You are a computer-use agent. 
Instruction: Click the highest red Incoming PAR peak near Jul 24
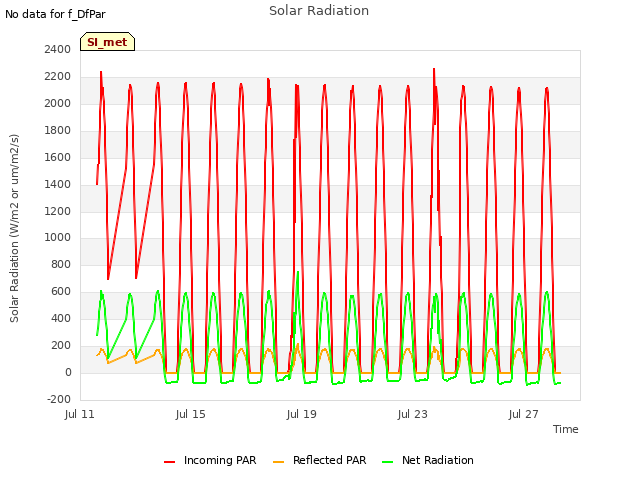(x=434, y=69)
